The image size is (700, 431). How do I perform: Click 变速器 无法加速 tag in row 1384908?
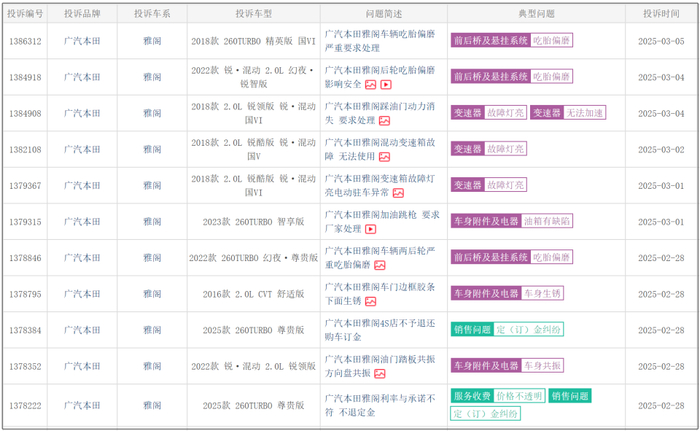(x=568, y=113)
